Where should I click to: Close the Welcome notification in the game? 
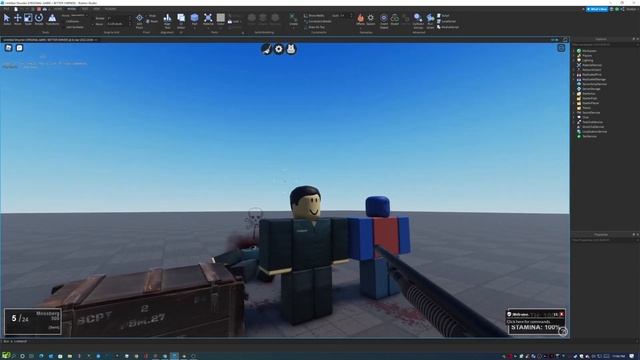(x=562, y=314)
